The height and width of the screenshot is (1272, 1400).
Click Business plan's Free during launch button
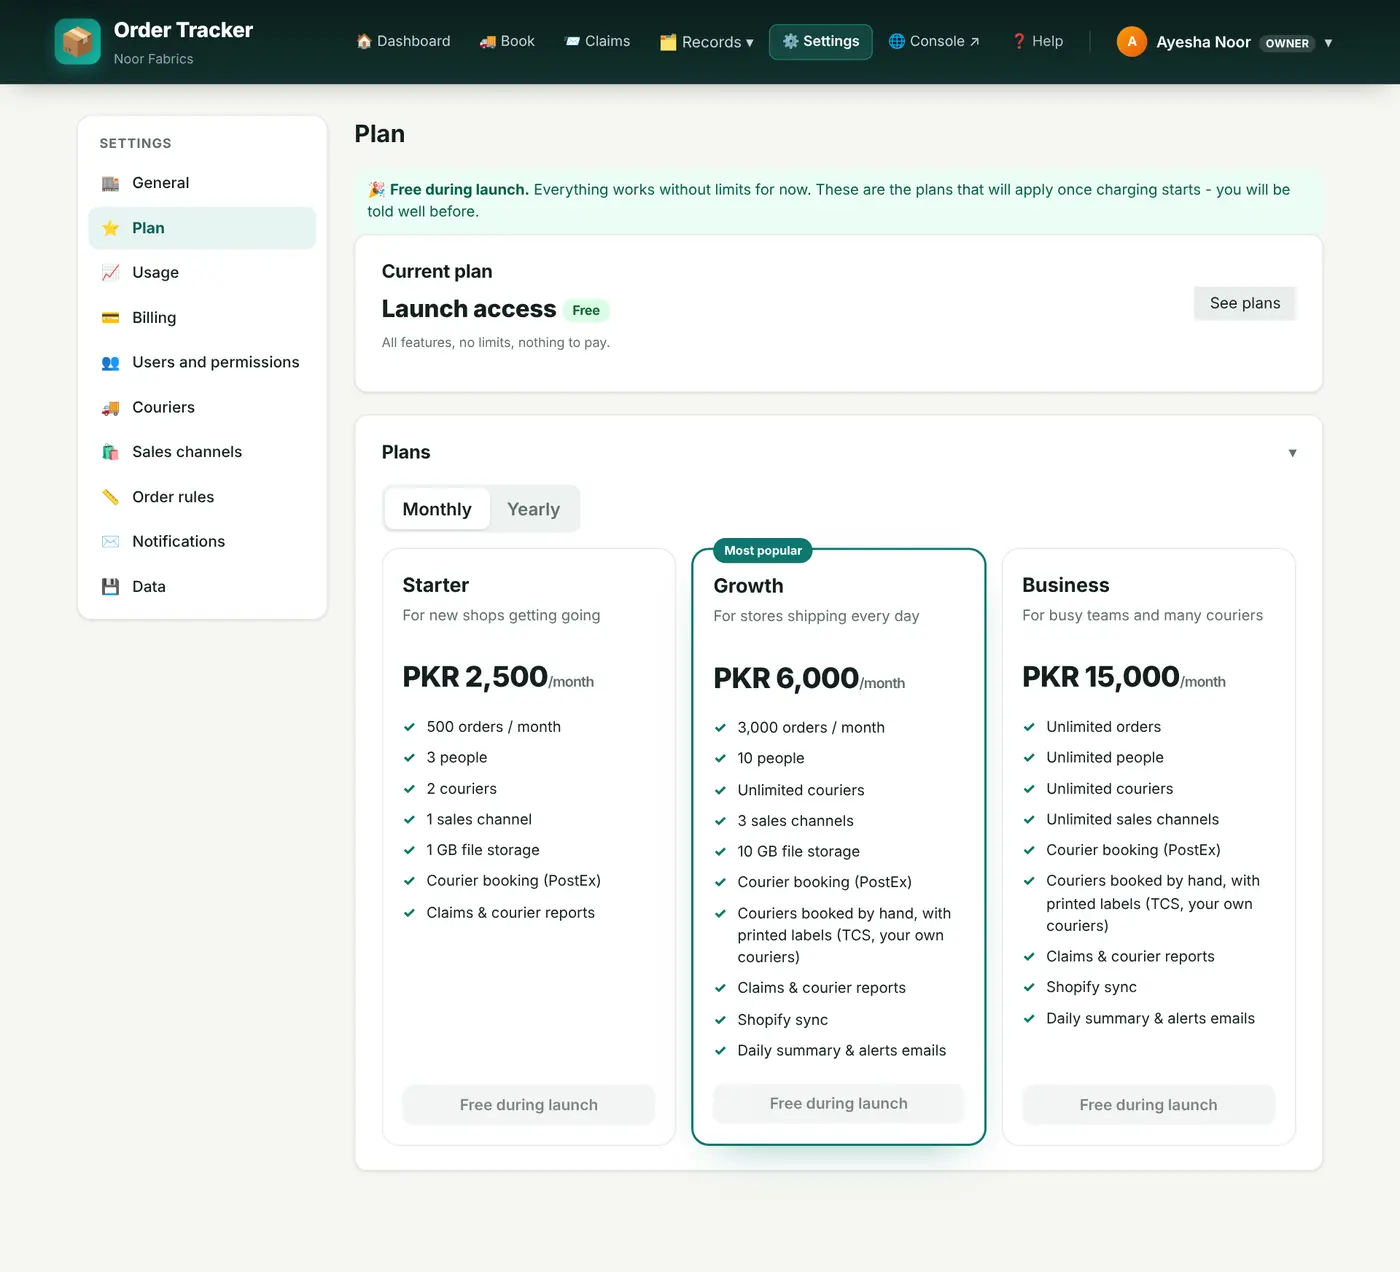(1149, 1105)
